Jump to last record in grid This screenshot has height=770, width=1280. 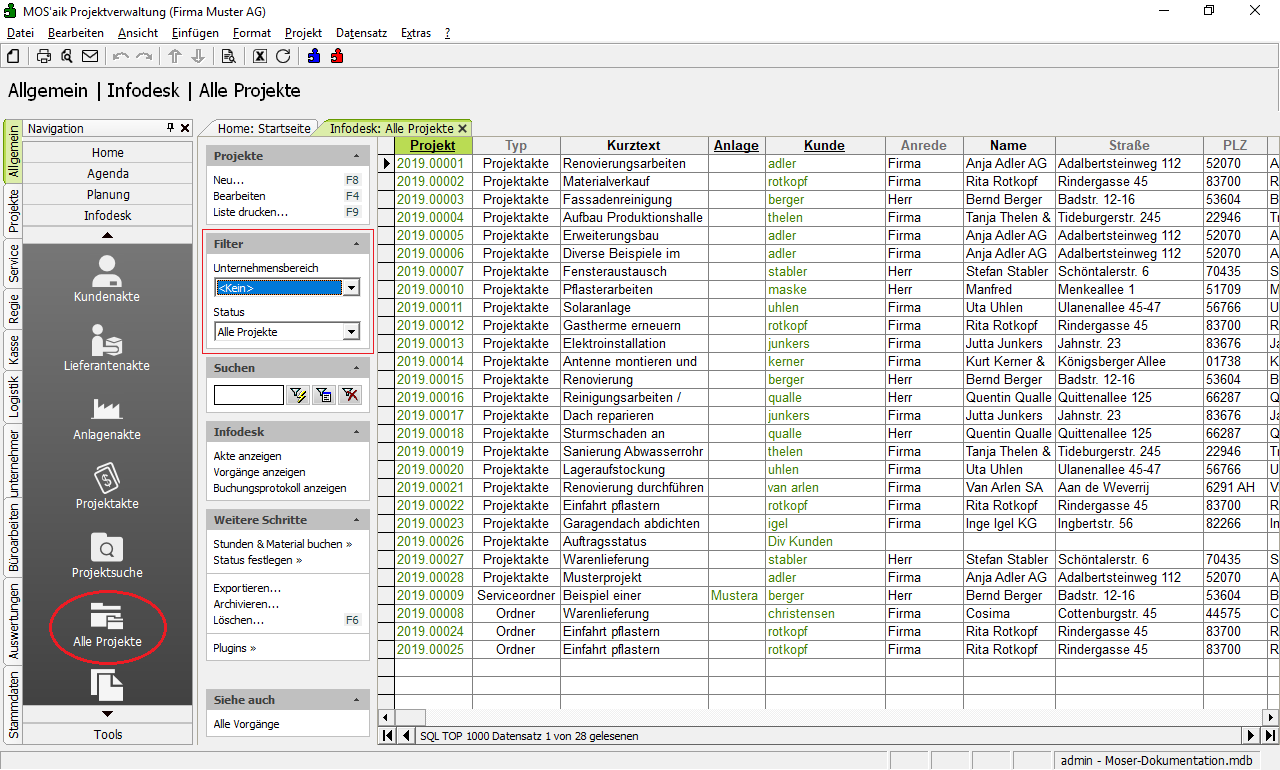(1270, 735)
